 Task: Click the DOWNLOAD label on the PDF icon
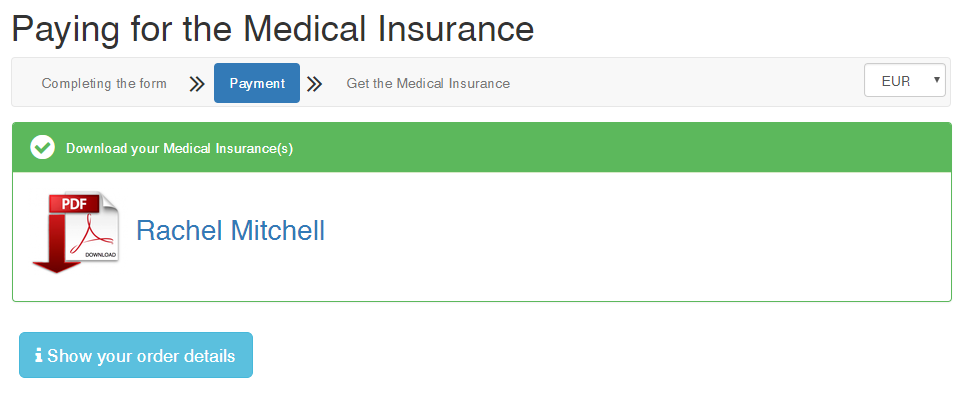pos(100,254)
